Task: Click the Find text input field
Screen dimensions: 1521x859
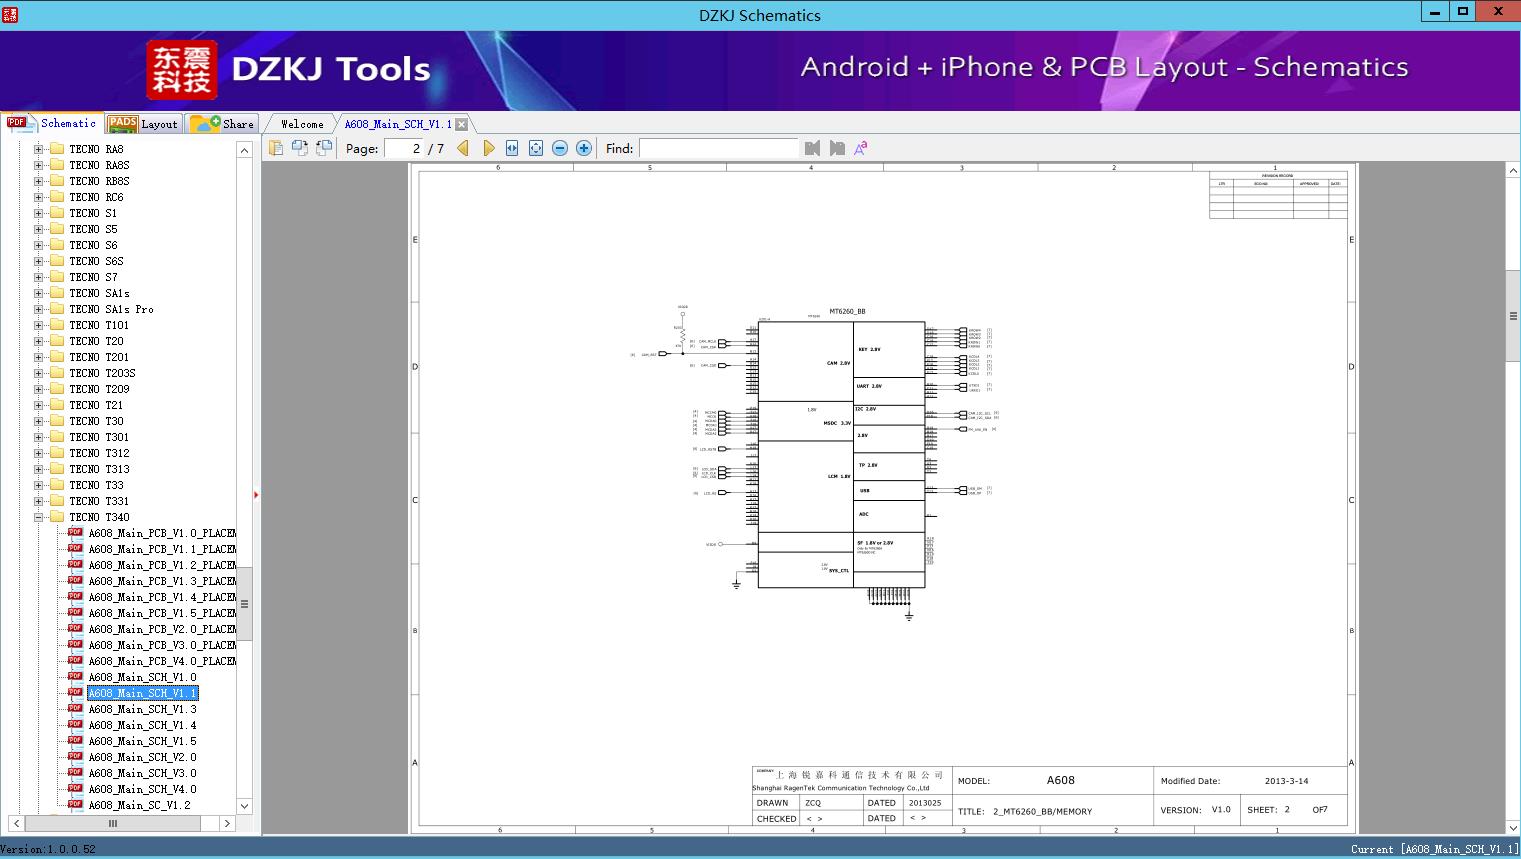Action: (x=719, y=148)
